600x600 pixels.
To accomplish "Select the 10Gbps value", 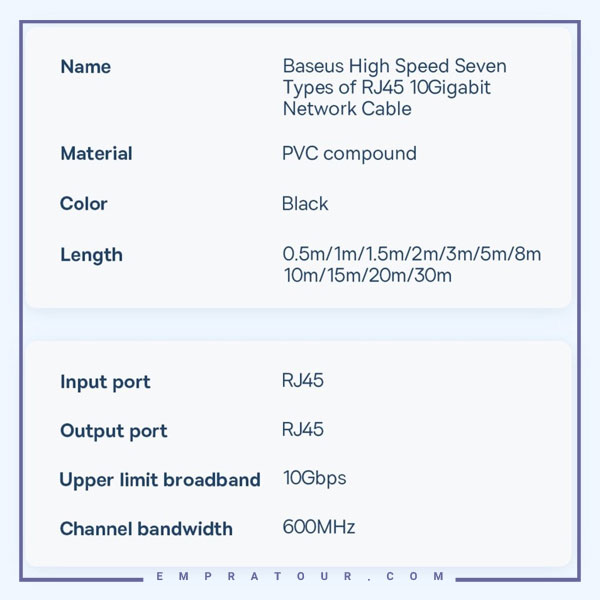I will (x=315, y=479).
